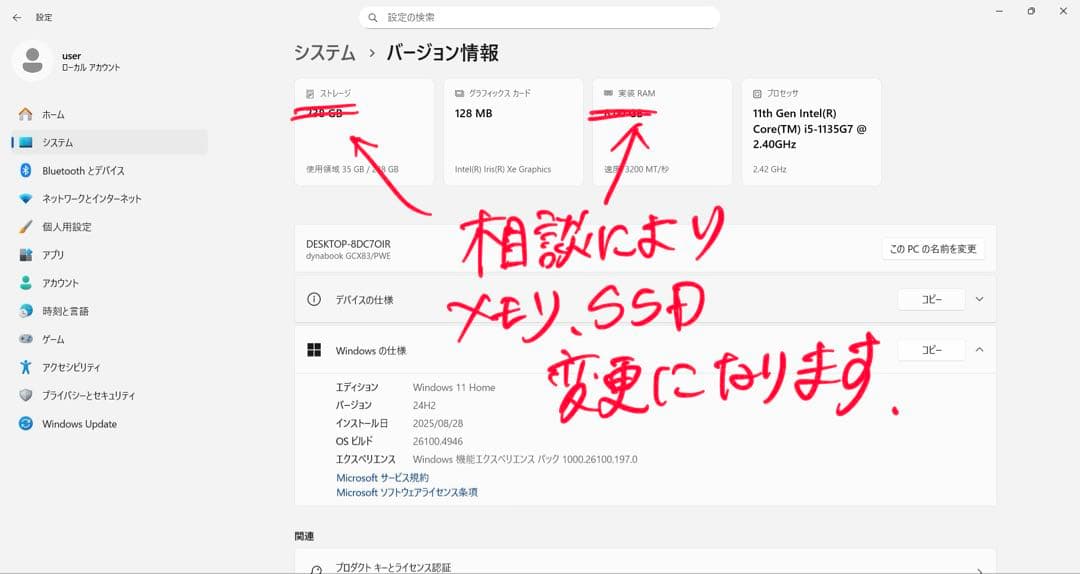Click the System monitor icon
Screen dimensions: 1080x574
pos(25,143)
